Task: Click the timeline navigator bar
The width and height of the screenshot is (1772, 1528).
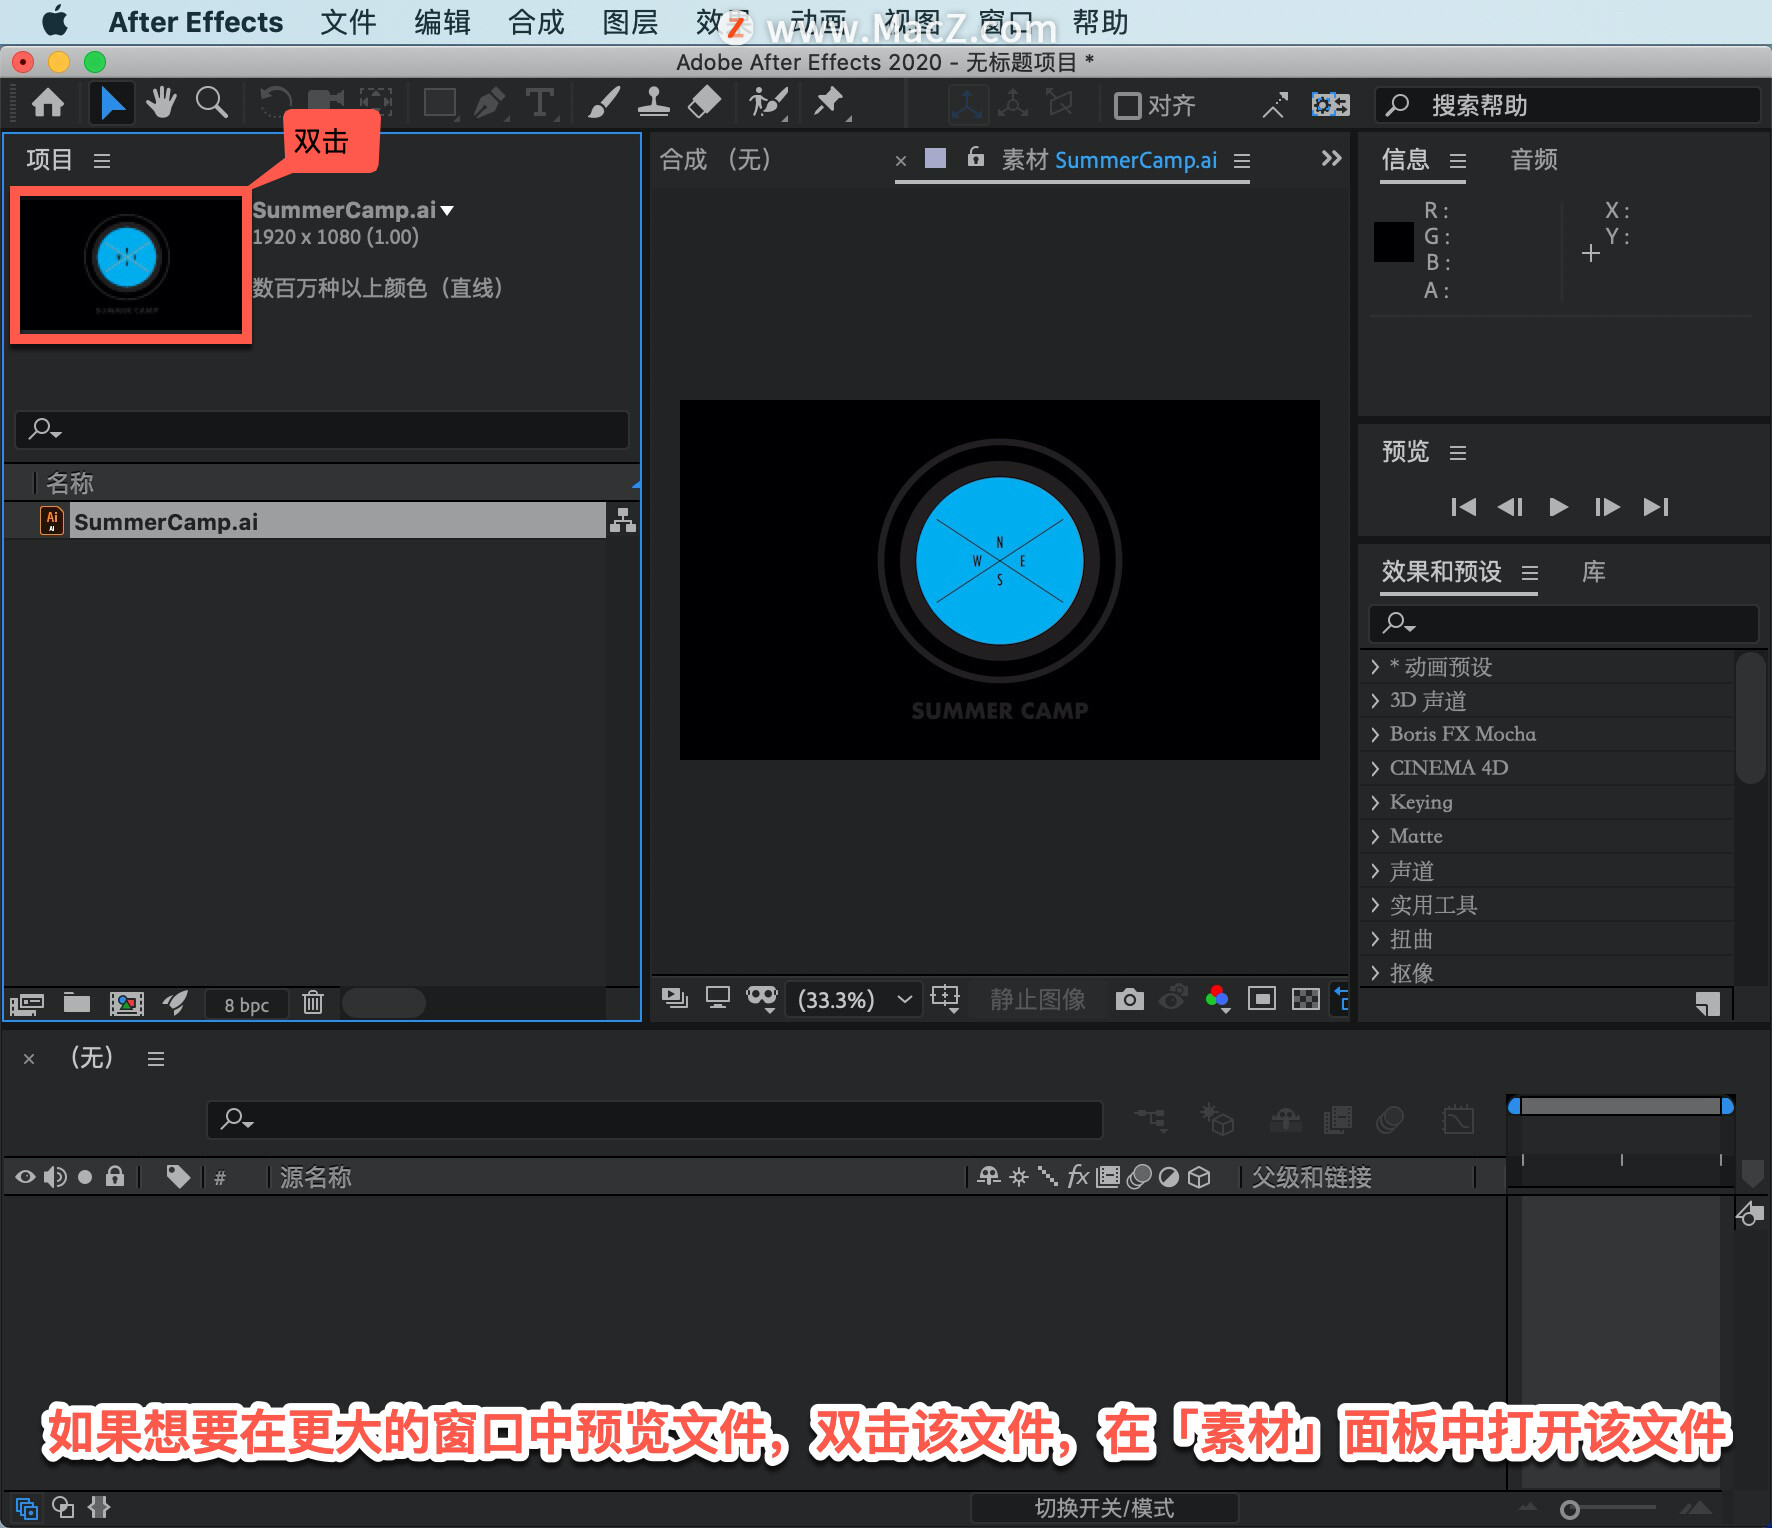Action: tap(1620, 1106)
